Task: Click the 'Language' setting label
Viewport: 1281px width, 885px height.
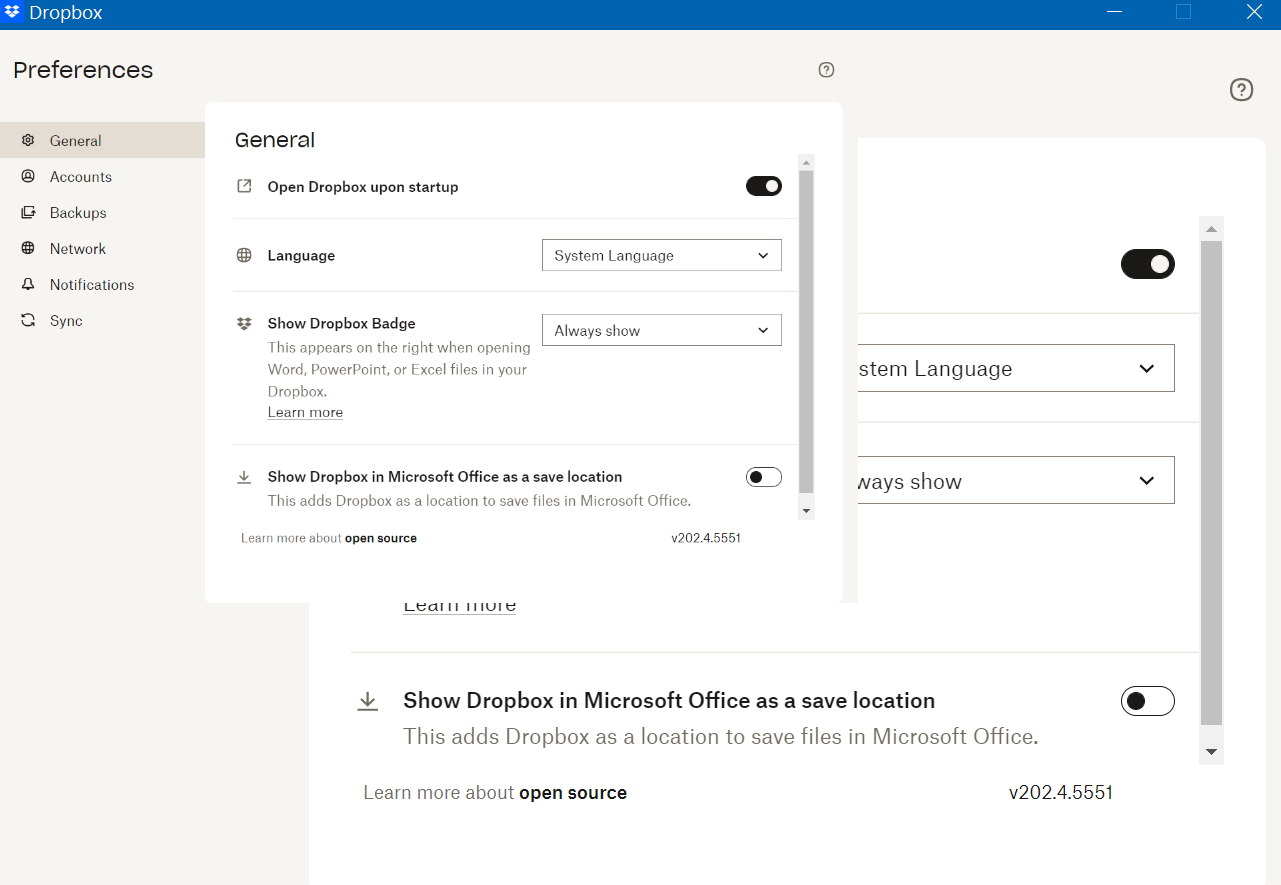Action: [301, 256]
